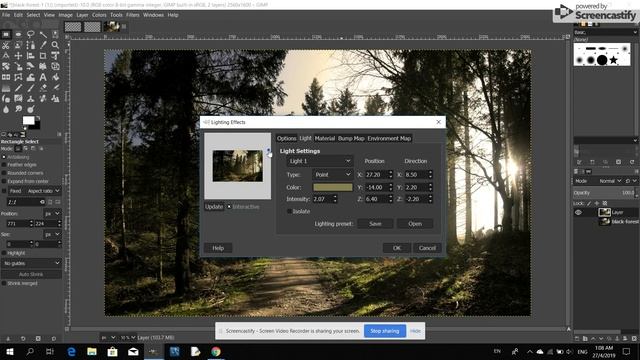Click the Update preview button
Screen dimensions: 640x360
pos(214,207)
